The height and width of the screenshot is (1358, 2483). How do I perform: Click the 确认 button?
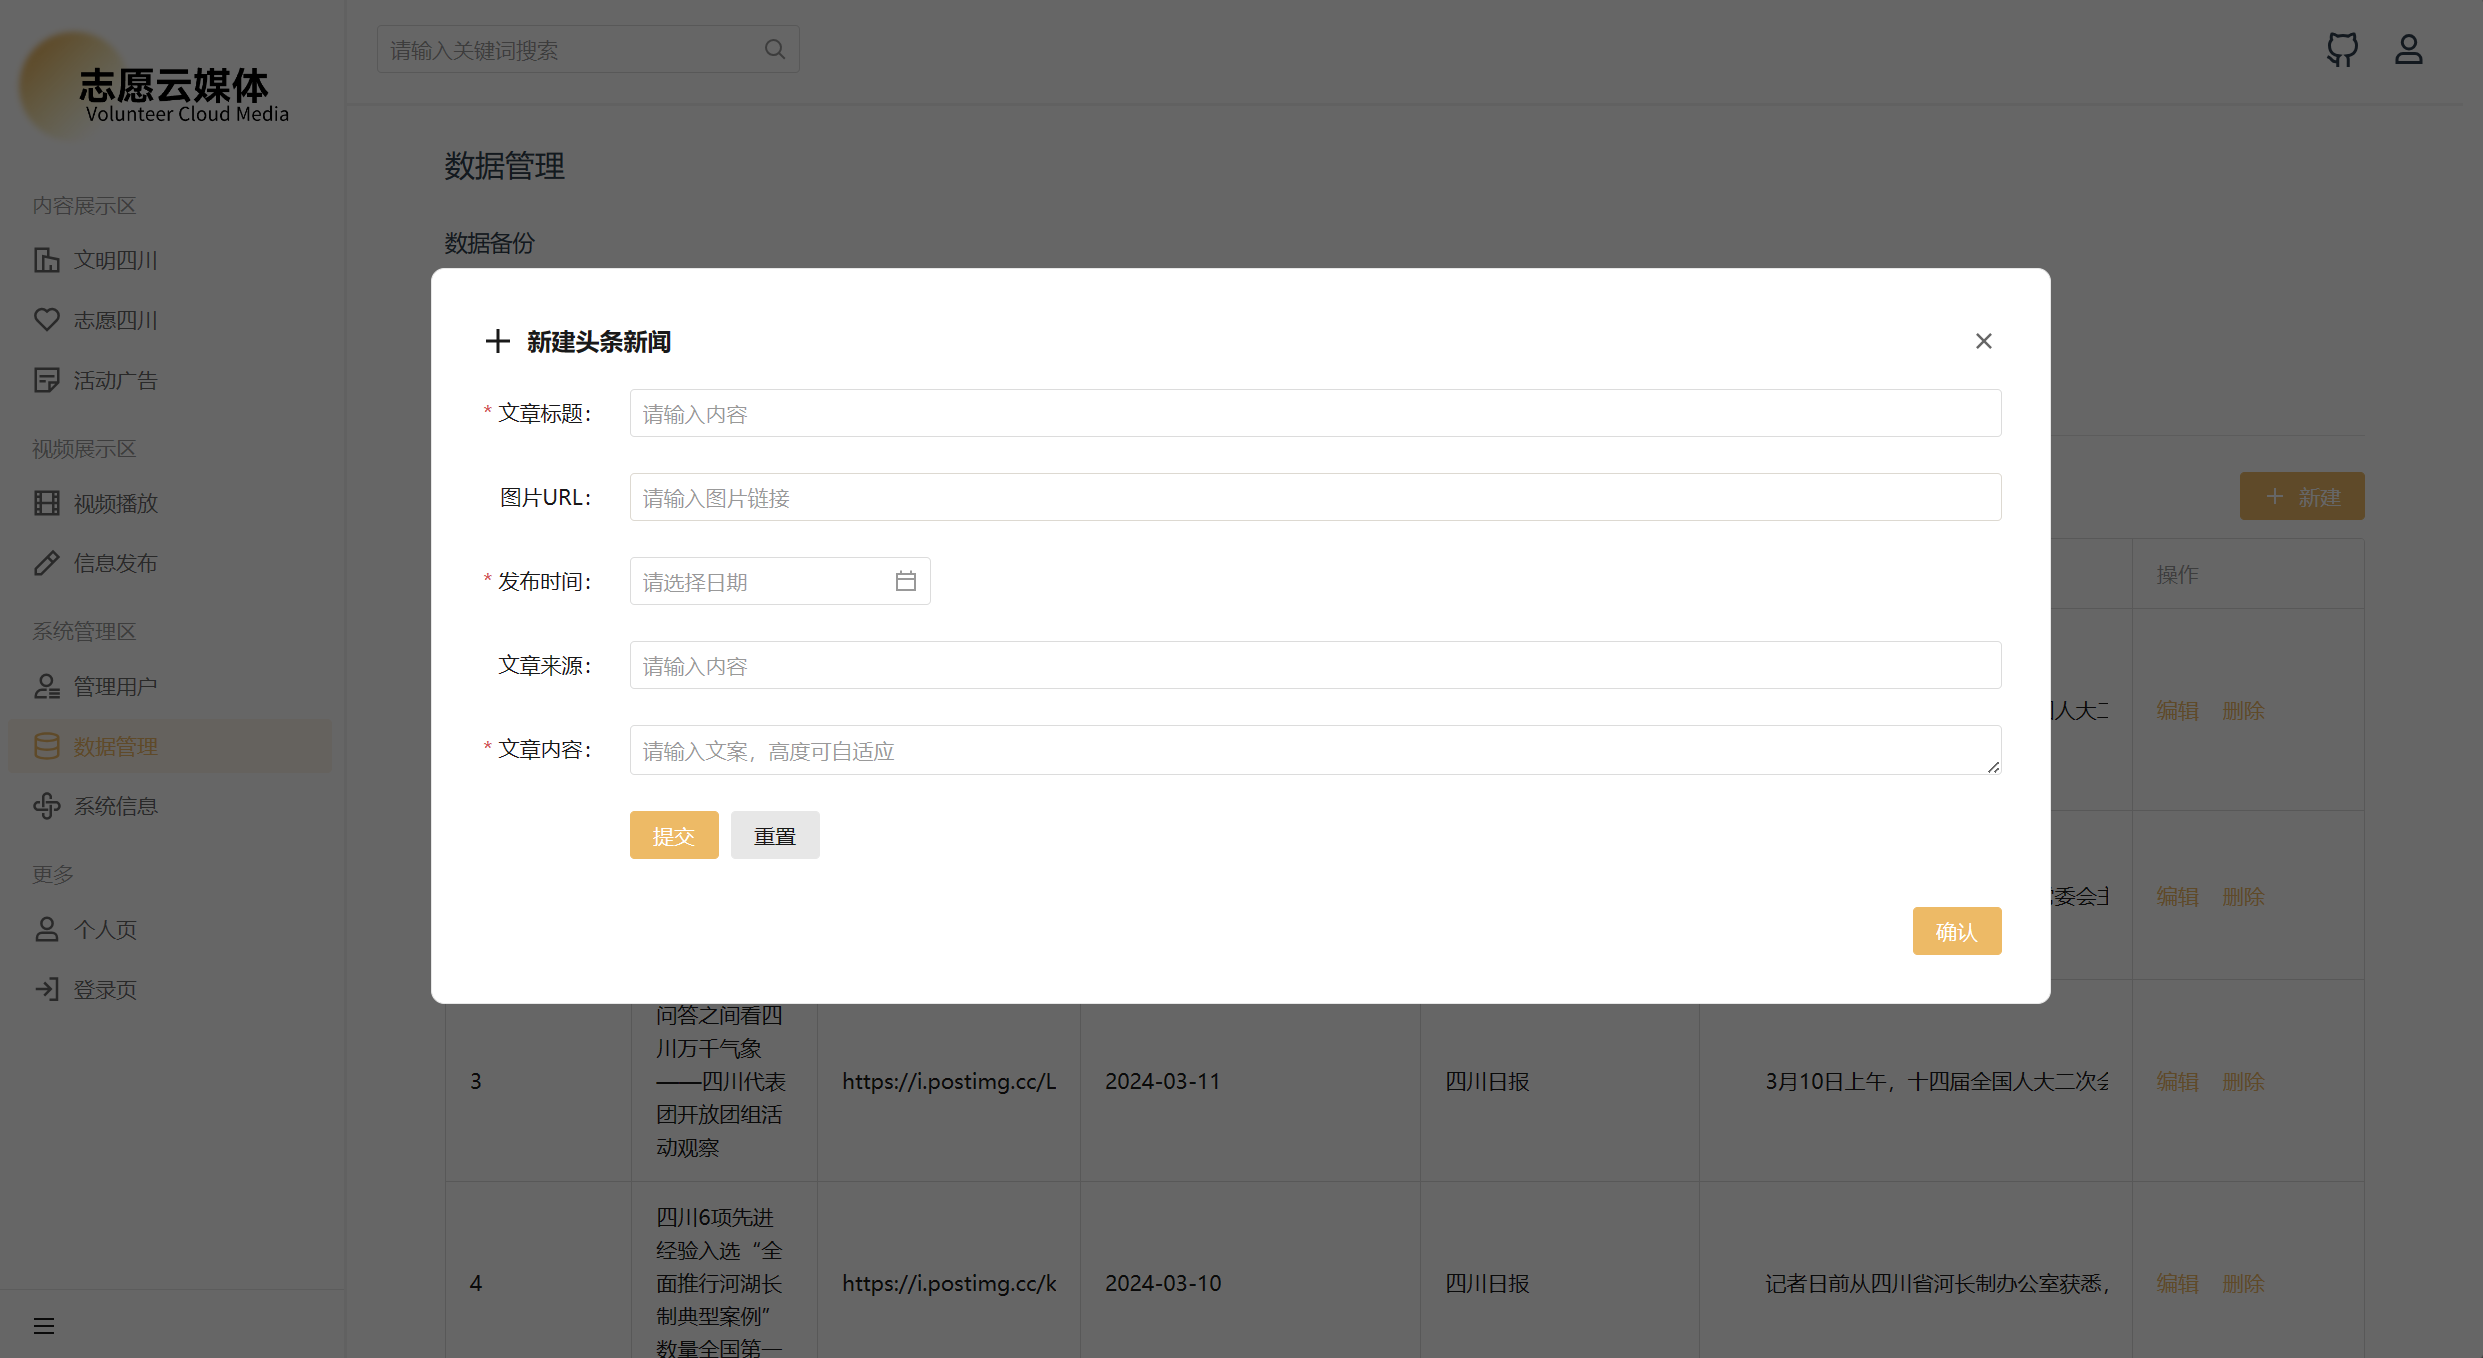1956,931
